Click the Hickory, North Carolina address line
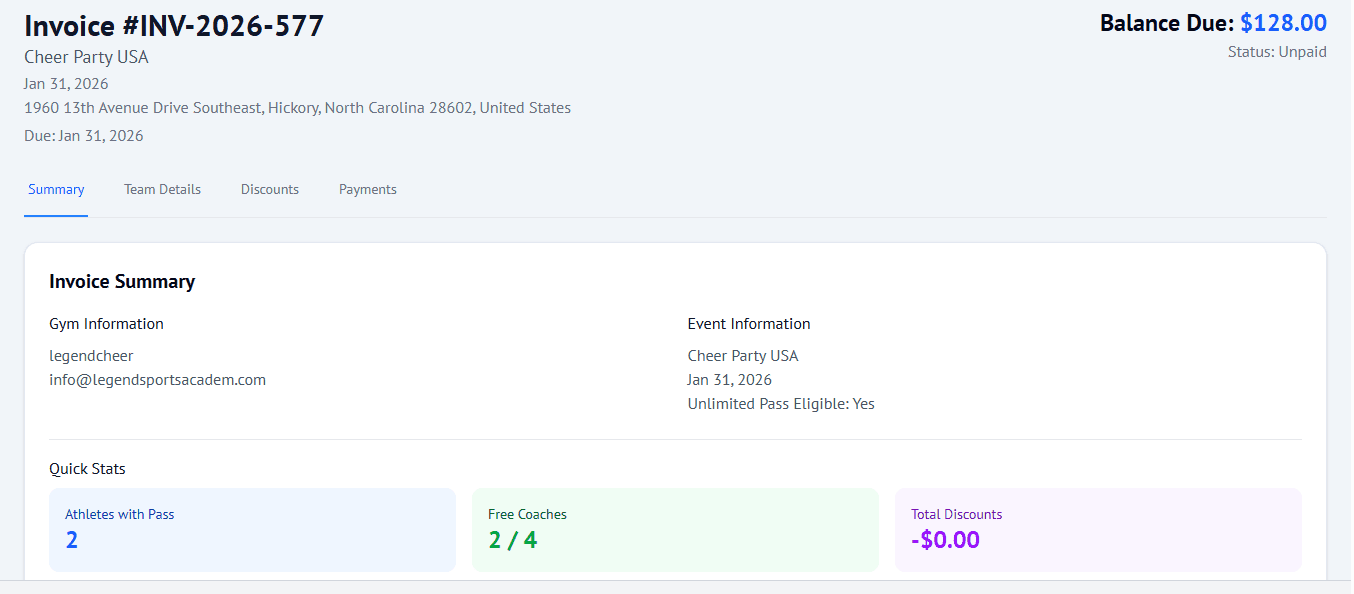 (x=297, y=108)
